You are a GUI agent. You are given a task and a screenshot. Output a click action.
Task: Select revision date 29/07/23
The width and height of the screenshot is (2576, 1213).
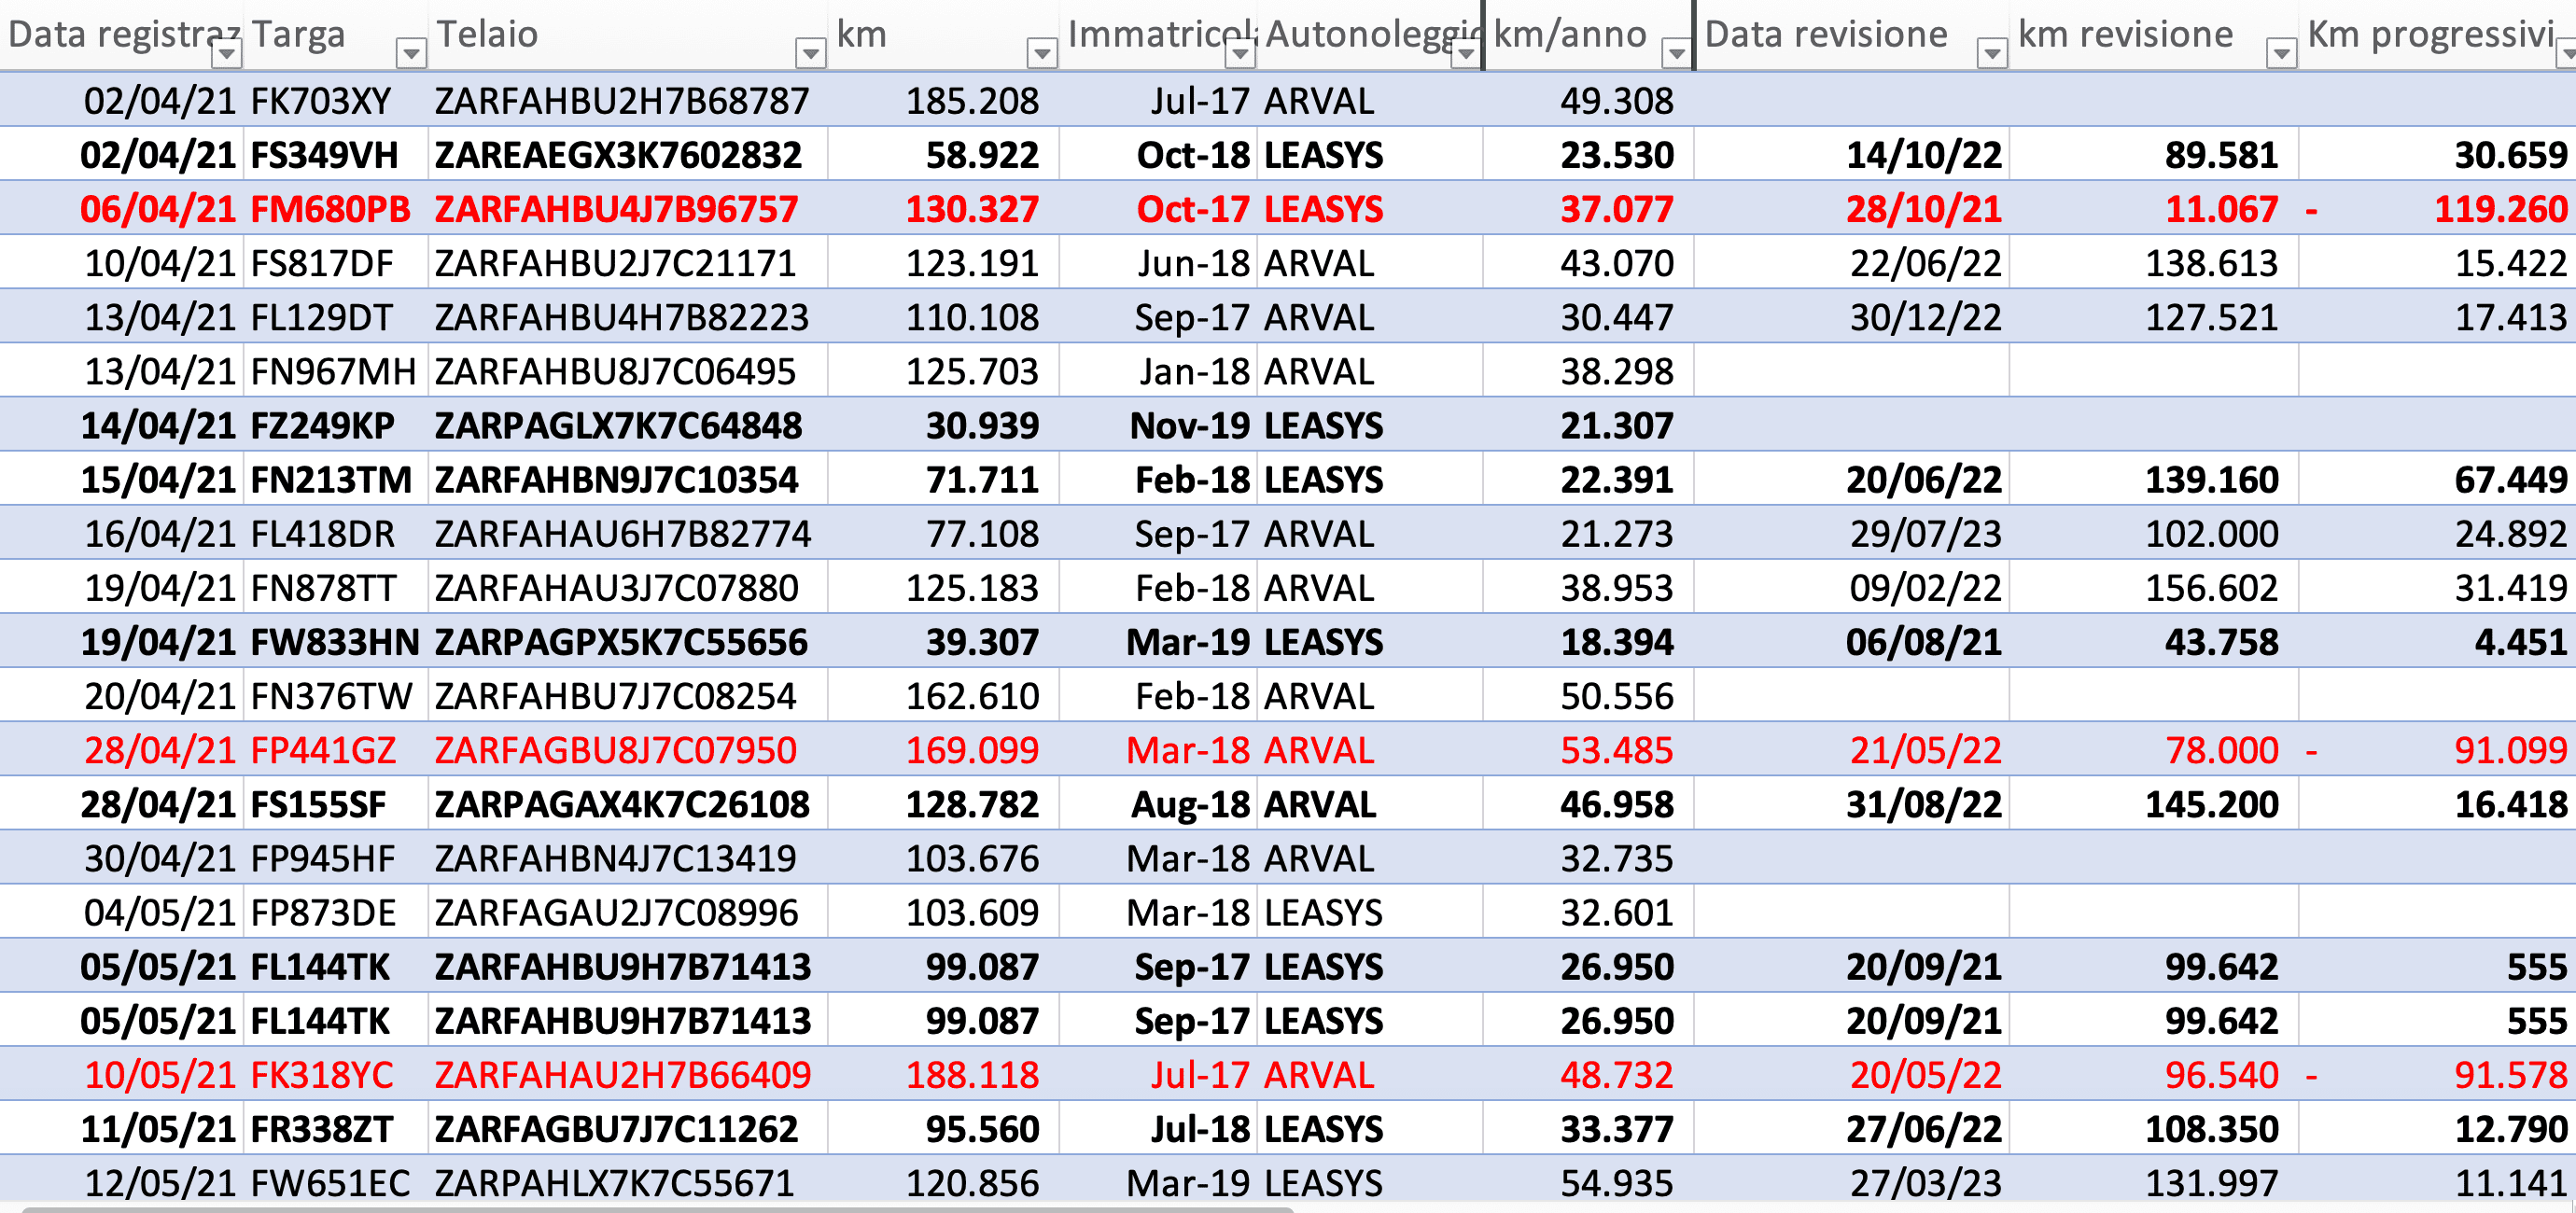click(x=1925, y=534)
